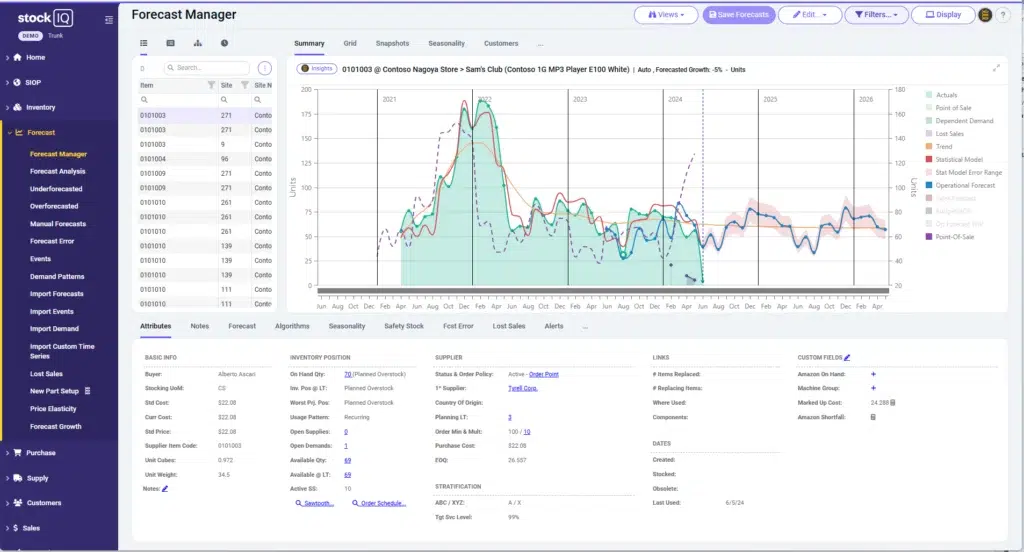Screen dimensions: 1024x552
Task: Open the Fcst Error tab
Action: pyautogui.click(x=458, y=326)
